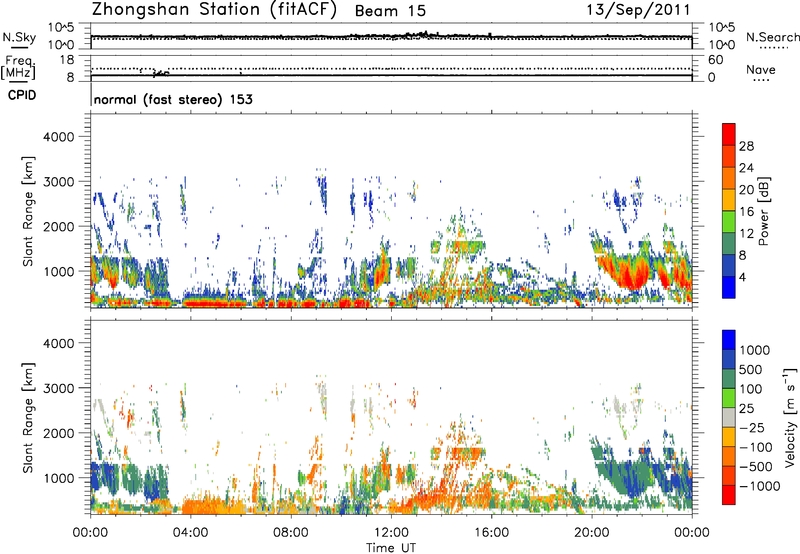Click the Nave axis tick '60'
The image size is (800, 554).
715,60
